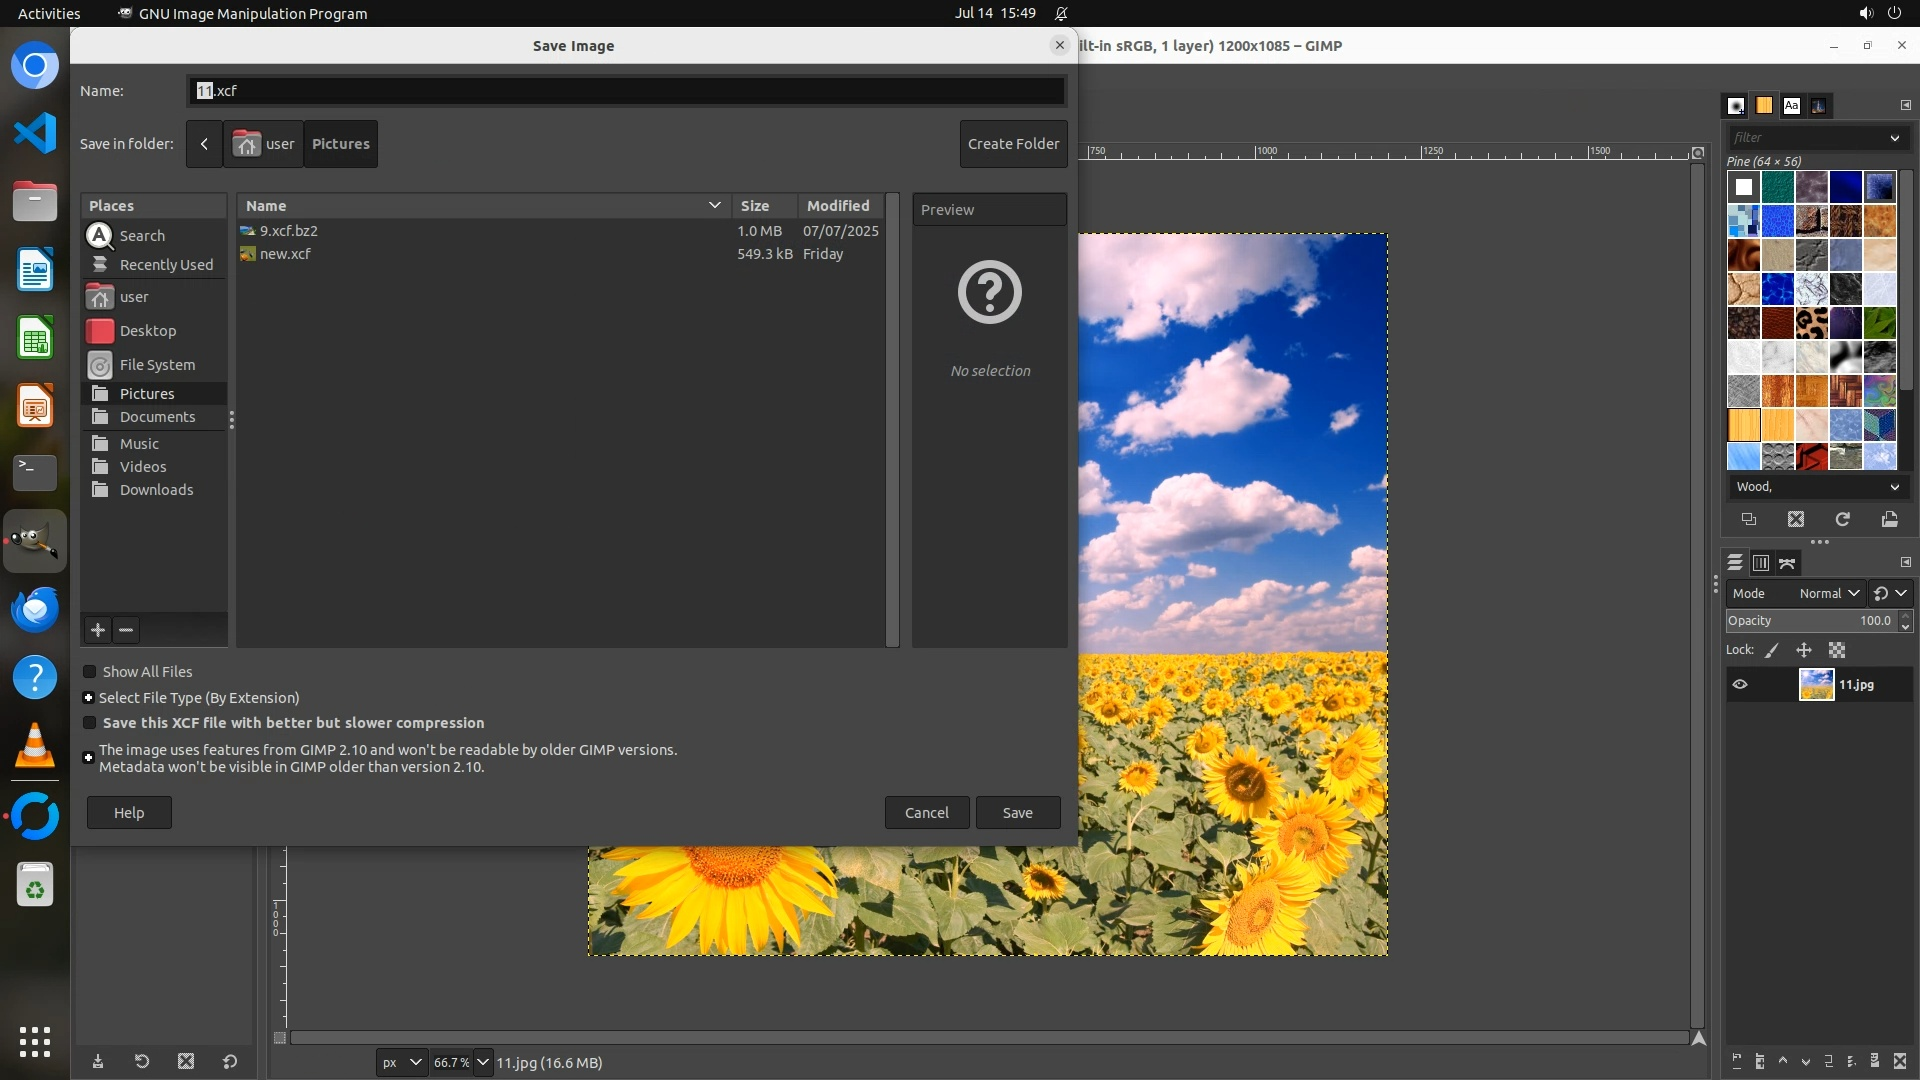Click save tool preset icon at bottom-left
Viewport: 1920px width, 1080px height.
pos(98,1062)
